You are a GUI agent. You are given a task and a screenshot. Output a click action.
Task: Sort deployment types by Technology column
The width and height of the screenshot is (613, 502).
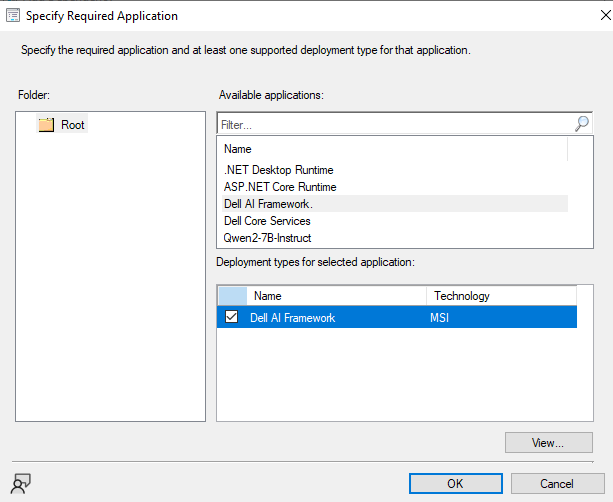tap(500, 296)
